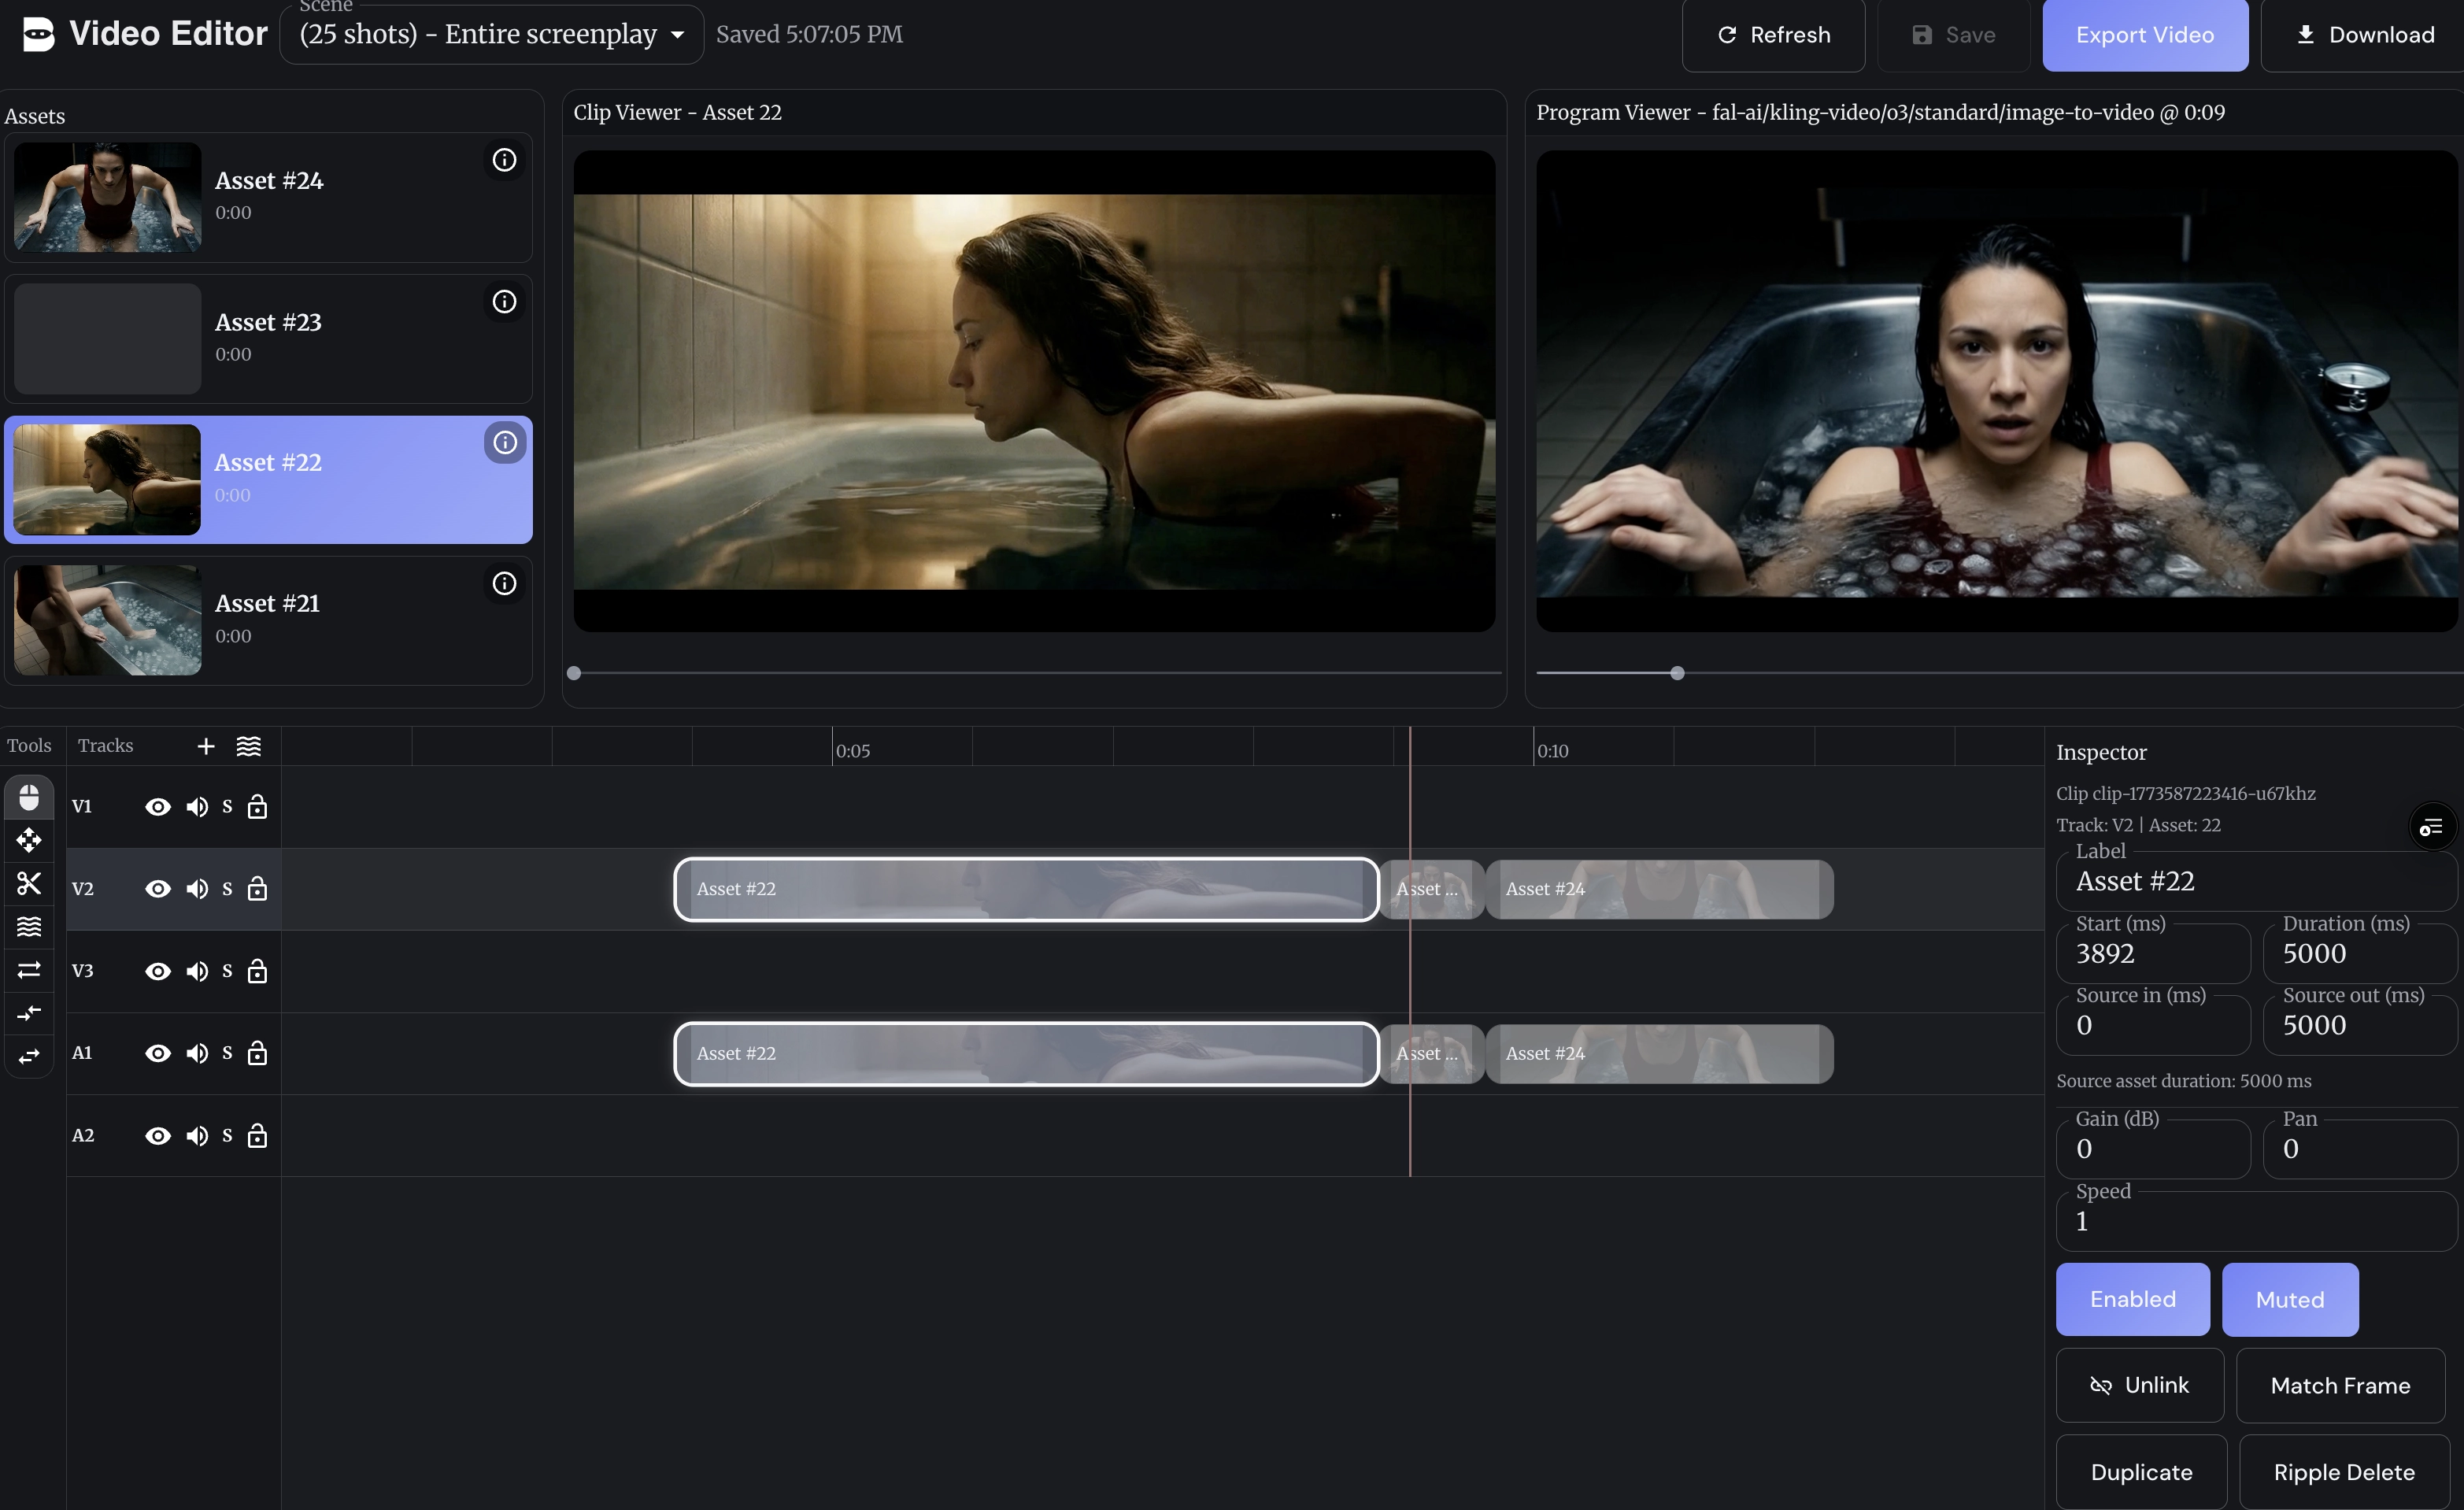Screen dimensions: 2464x1510
Task: Select the move tool in Tools column
Action: point(29,840)
